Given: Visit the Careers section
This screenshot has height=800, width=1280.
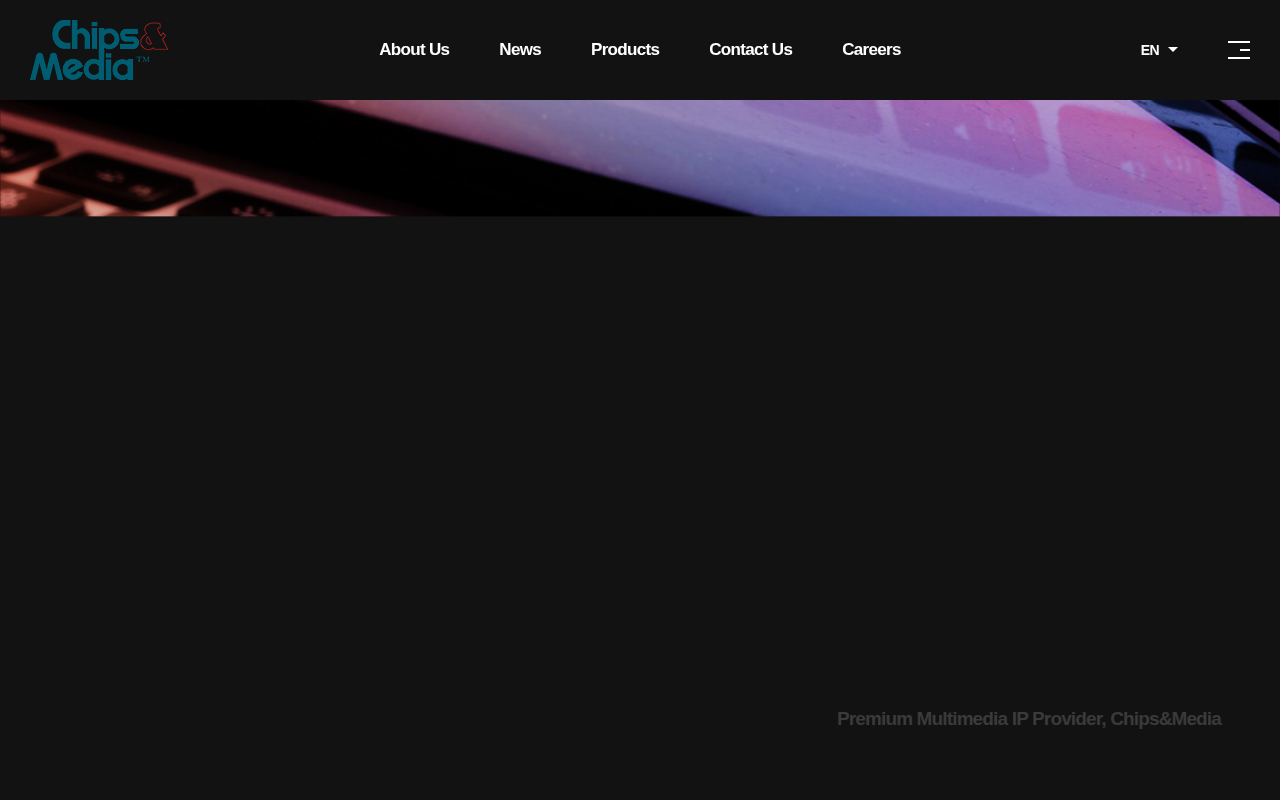Looking at the screenshot, I should coord(871,50).
